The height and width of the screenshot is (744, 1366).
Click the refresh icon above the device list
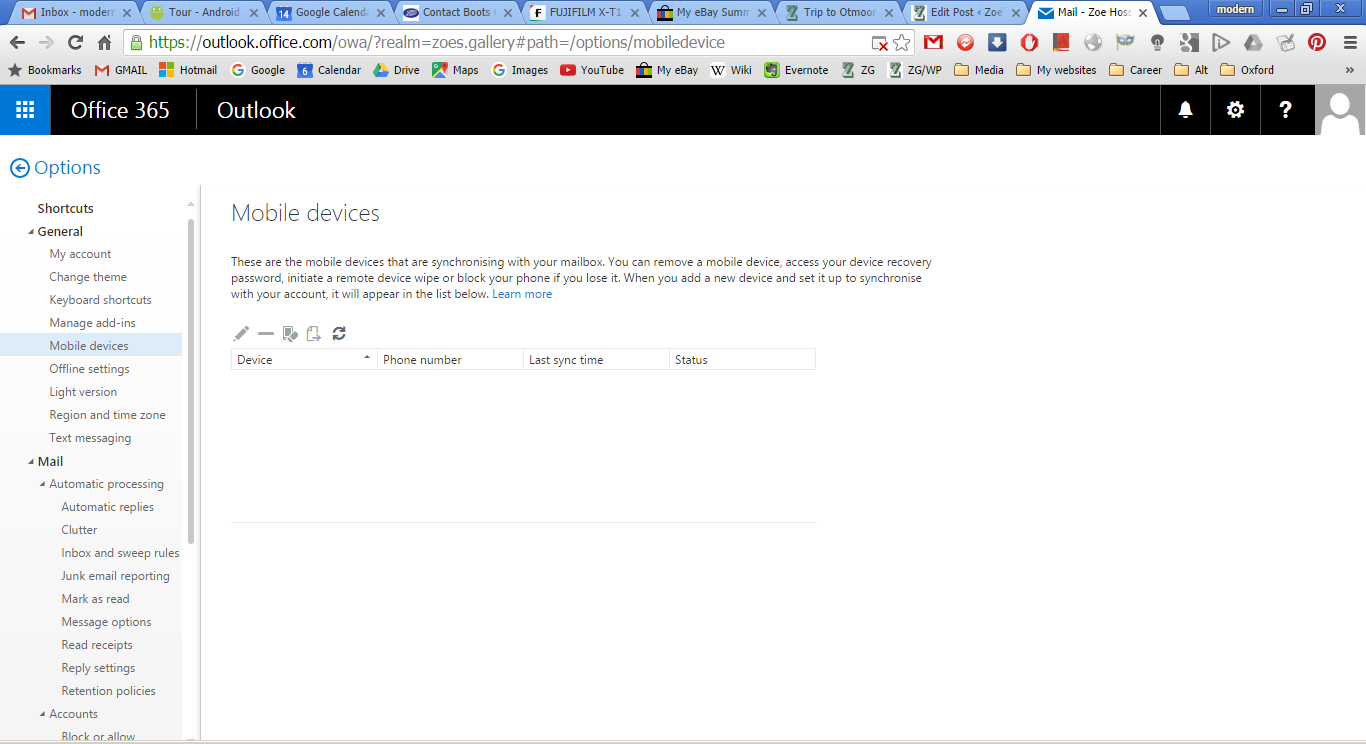click(339, 334)
